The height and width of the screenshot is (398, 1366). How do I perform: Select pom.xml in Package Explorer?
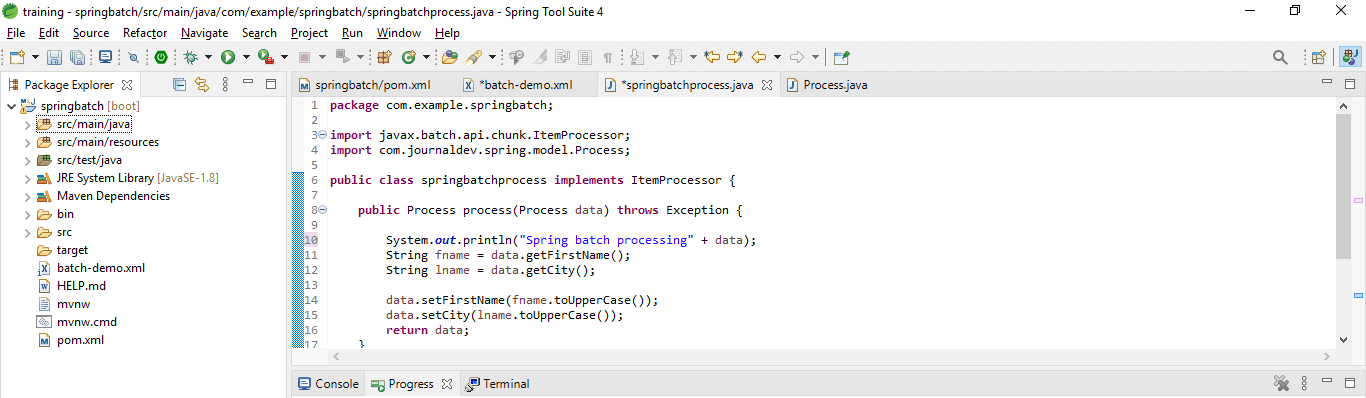coord(70,340)
